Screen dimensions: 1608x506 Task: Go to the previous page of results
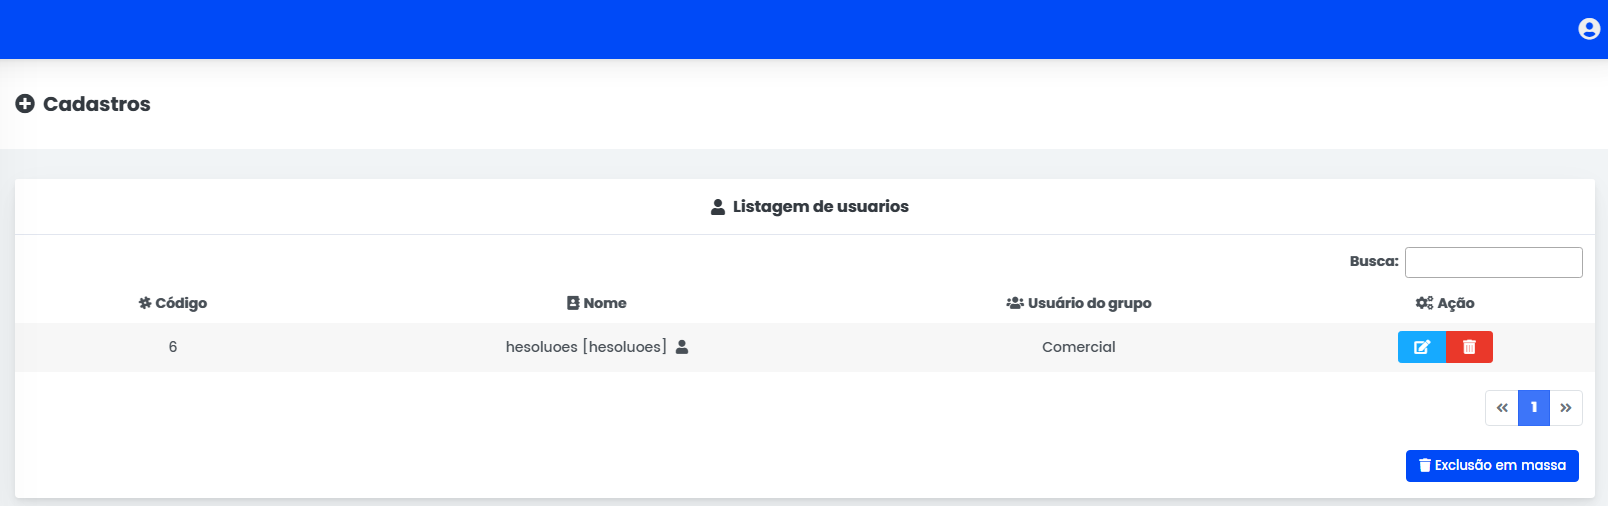point(1502,408)
